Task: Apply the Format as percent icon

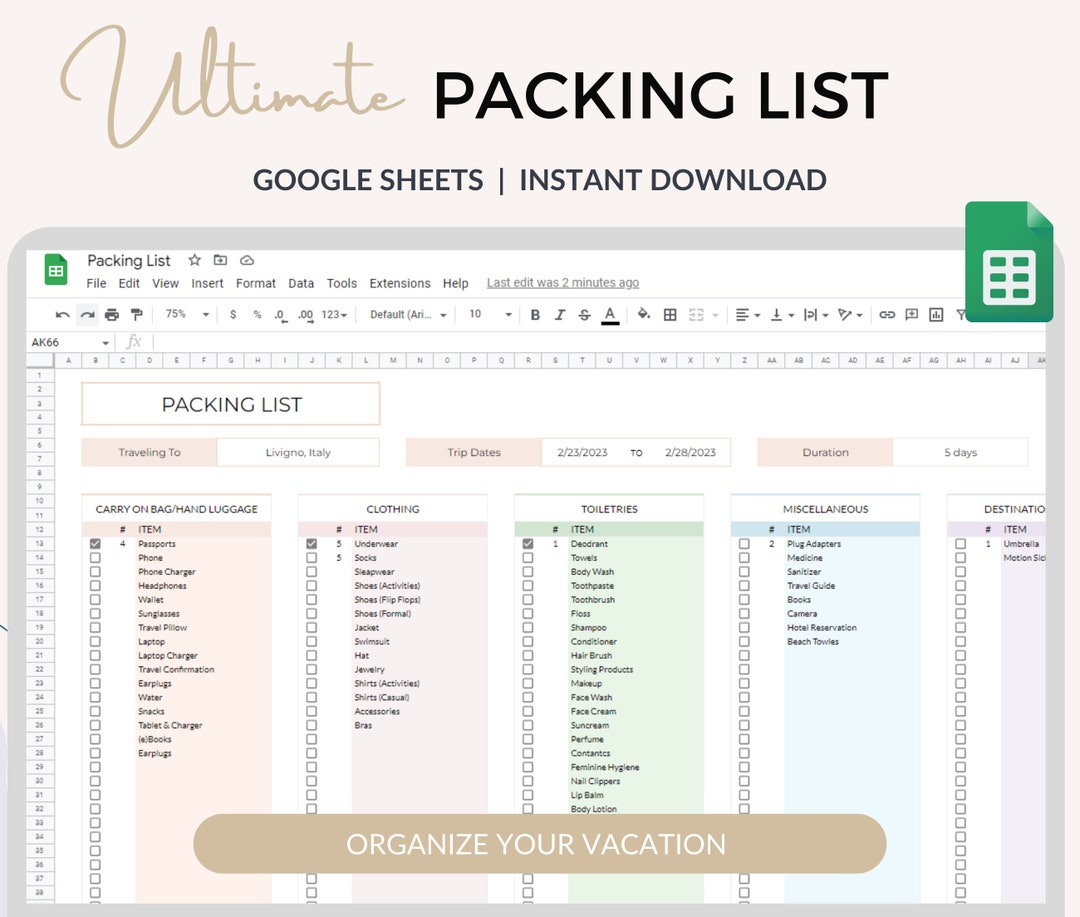Action: tap(258, 315)
